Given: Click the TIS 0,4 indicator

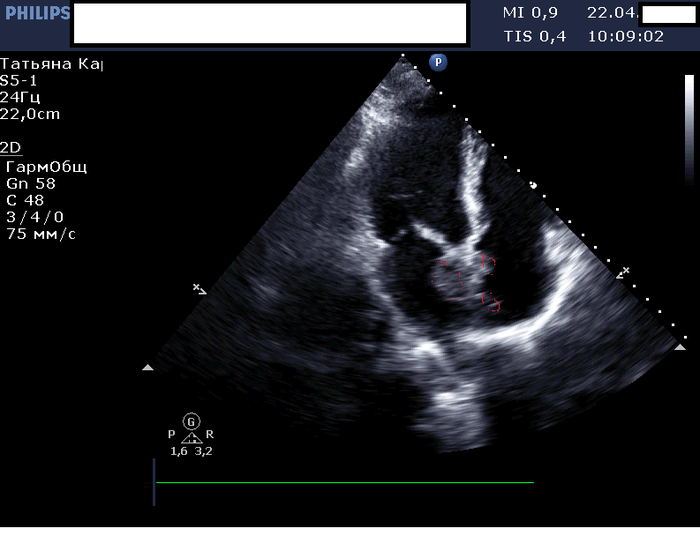Looking at the screenshot, I should pos(534,36).
